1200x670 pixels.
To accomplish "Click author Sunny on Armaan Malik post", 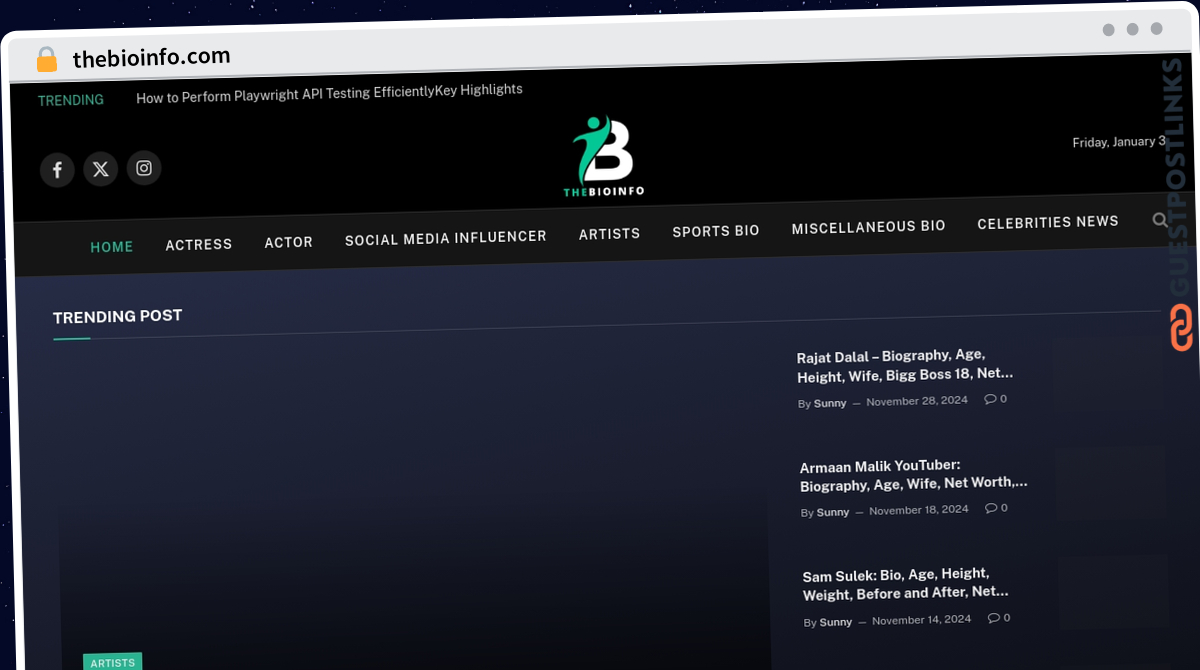I will [x=833, y=512].
